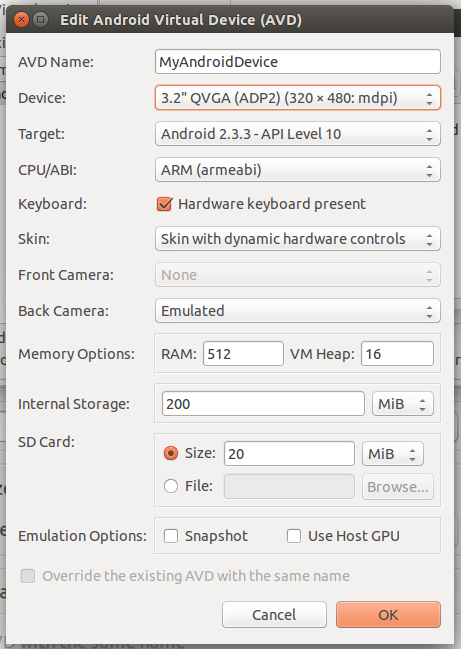Click the 'Internal Storage:' label
Screen dimensions: 461x649
coord(74,404)
